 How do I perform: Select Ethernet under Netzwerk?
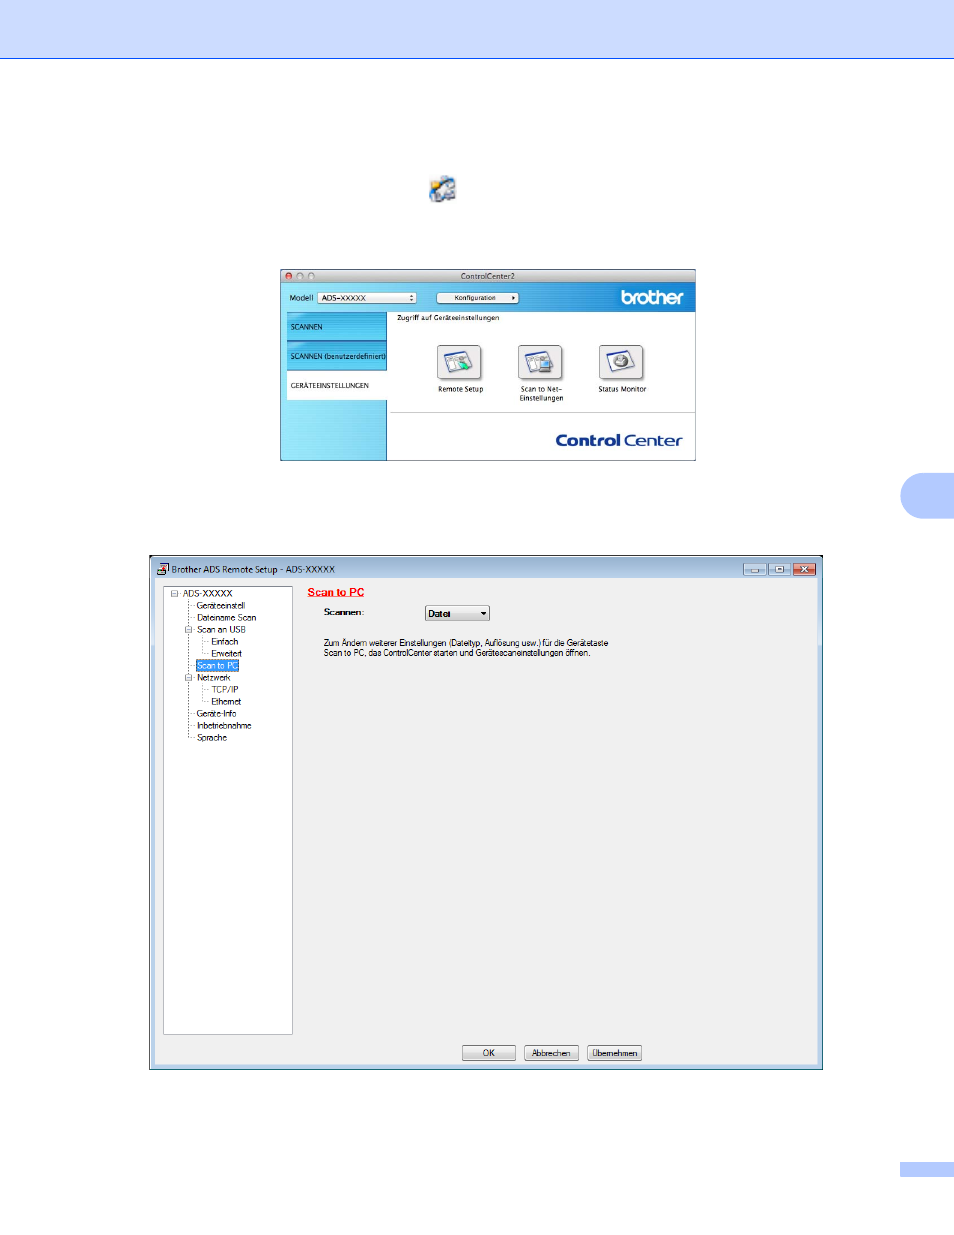(226, 702)
